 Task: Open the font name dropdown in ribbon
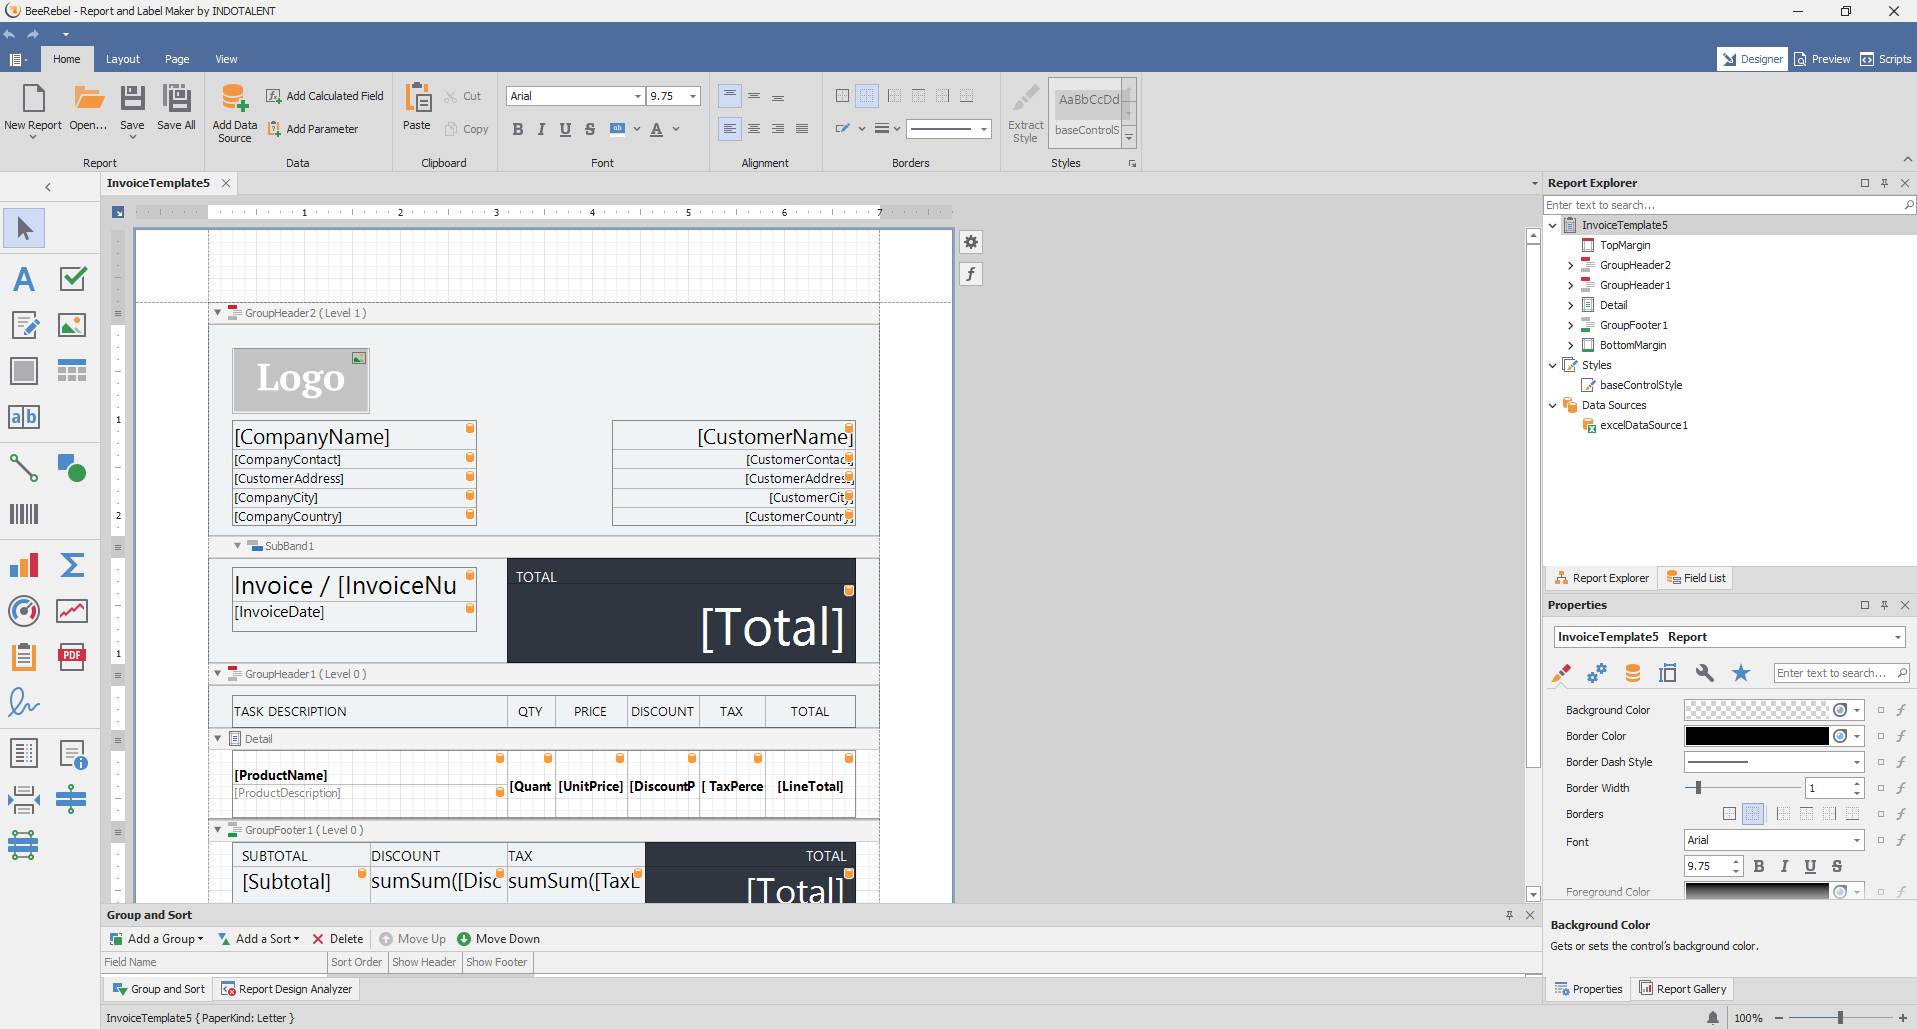637,96
